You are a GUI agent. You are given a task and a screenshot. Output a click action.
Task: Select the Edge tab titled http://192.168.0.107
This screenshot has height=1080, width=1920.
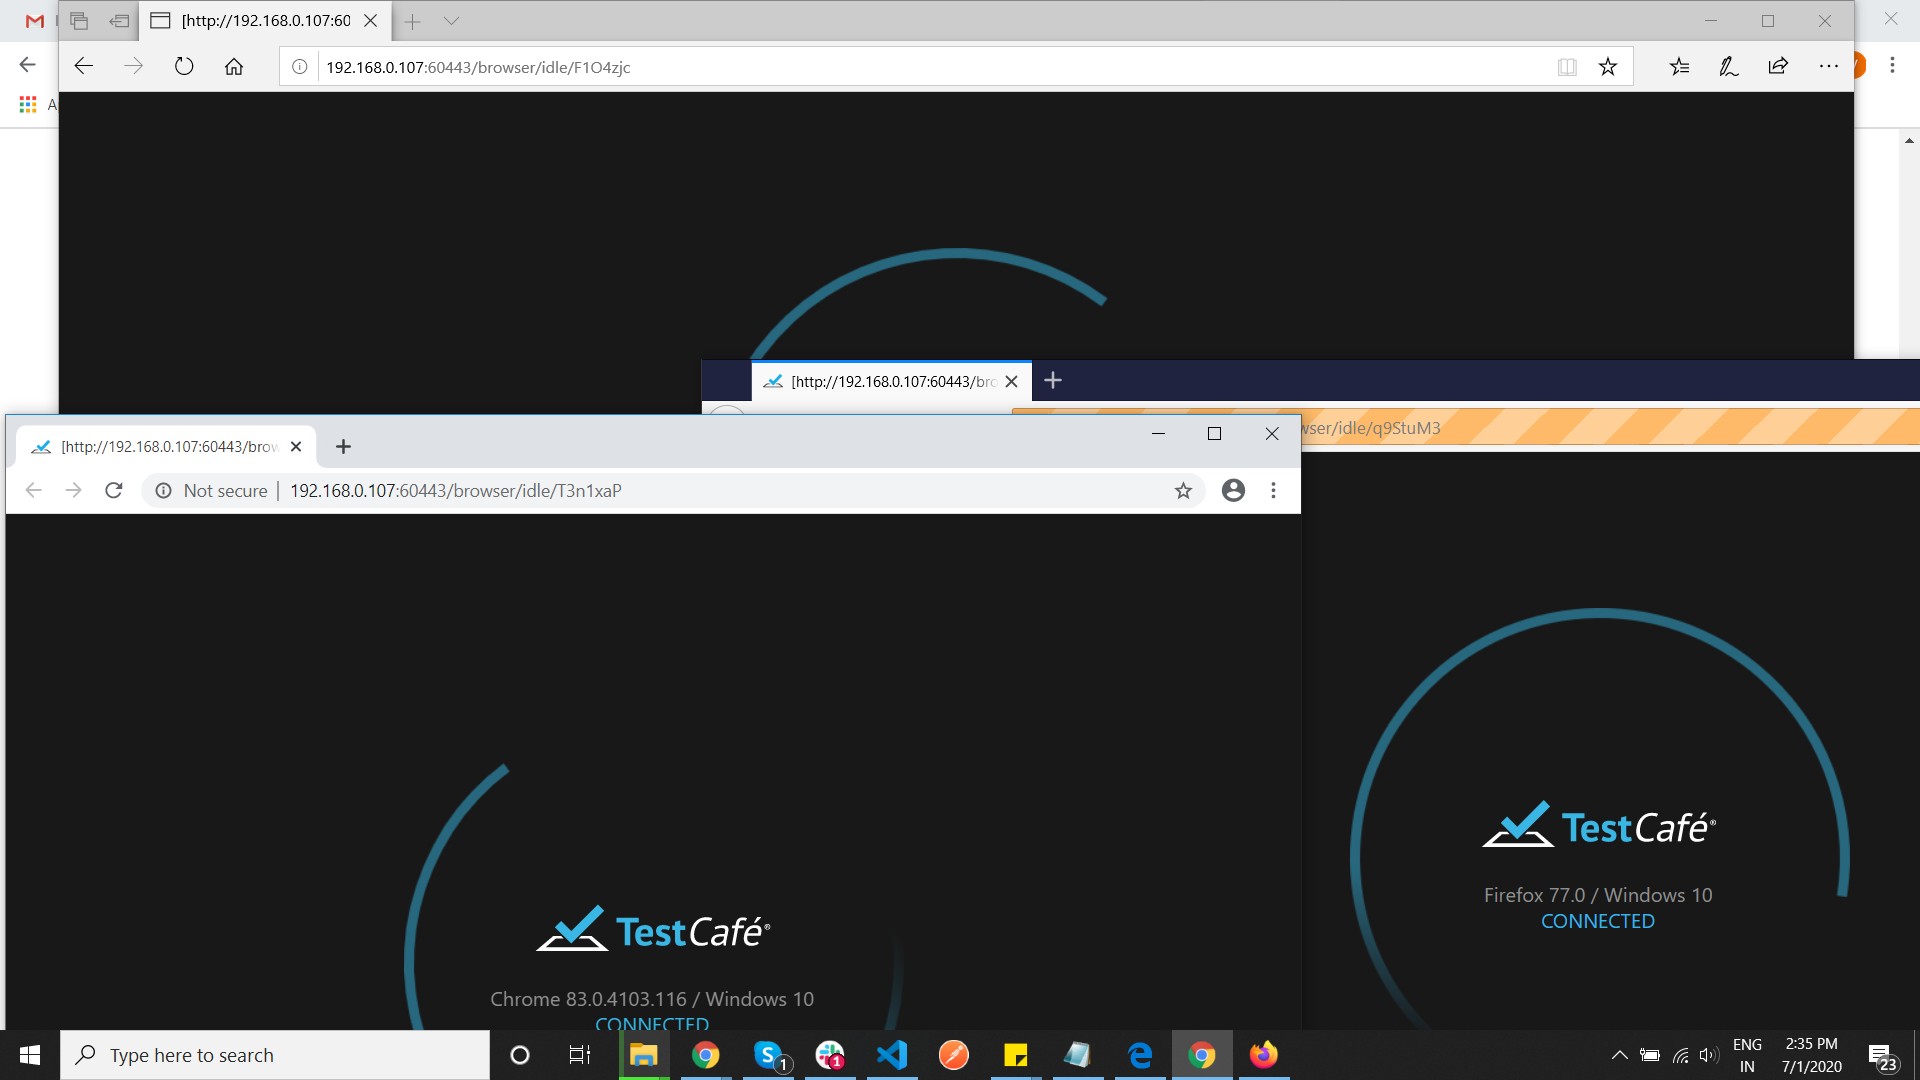tap(266, 21)
